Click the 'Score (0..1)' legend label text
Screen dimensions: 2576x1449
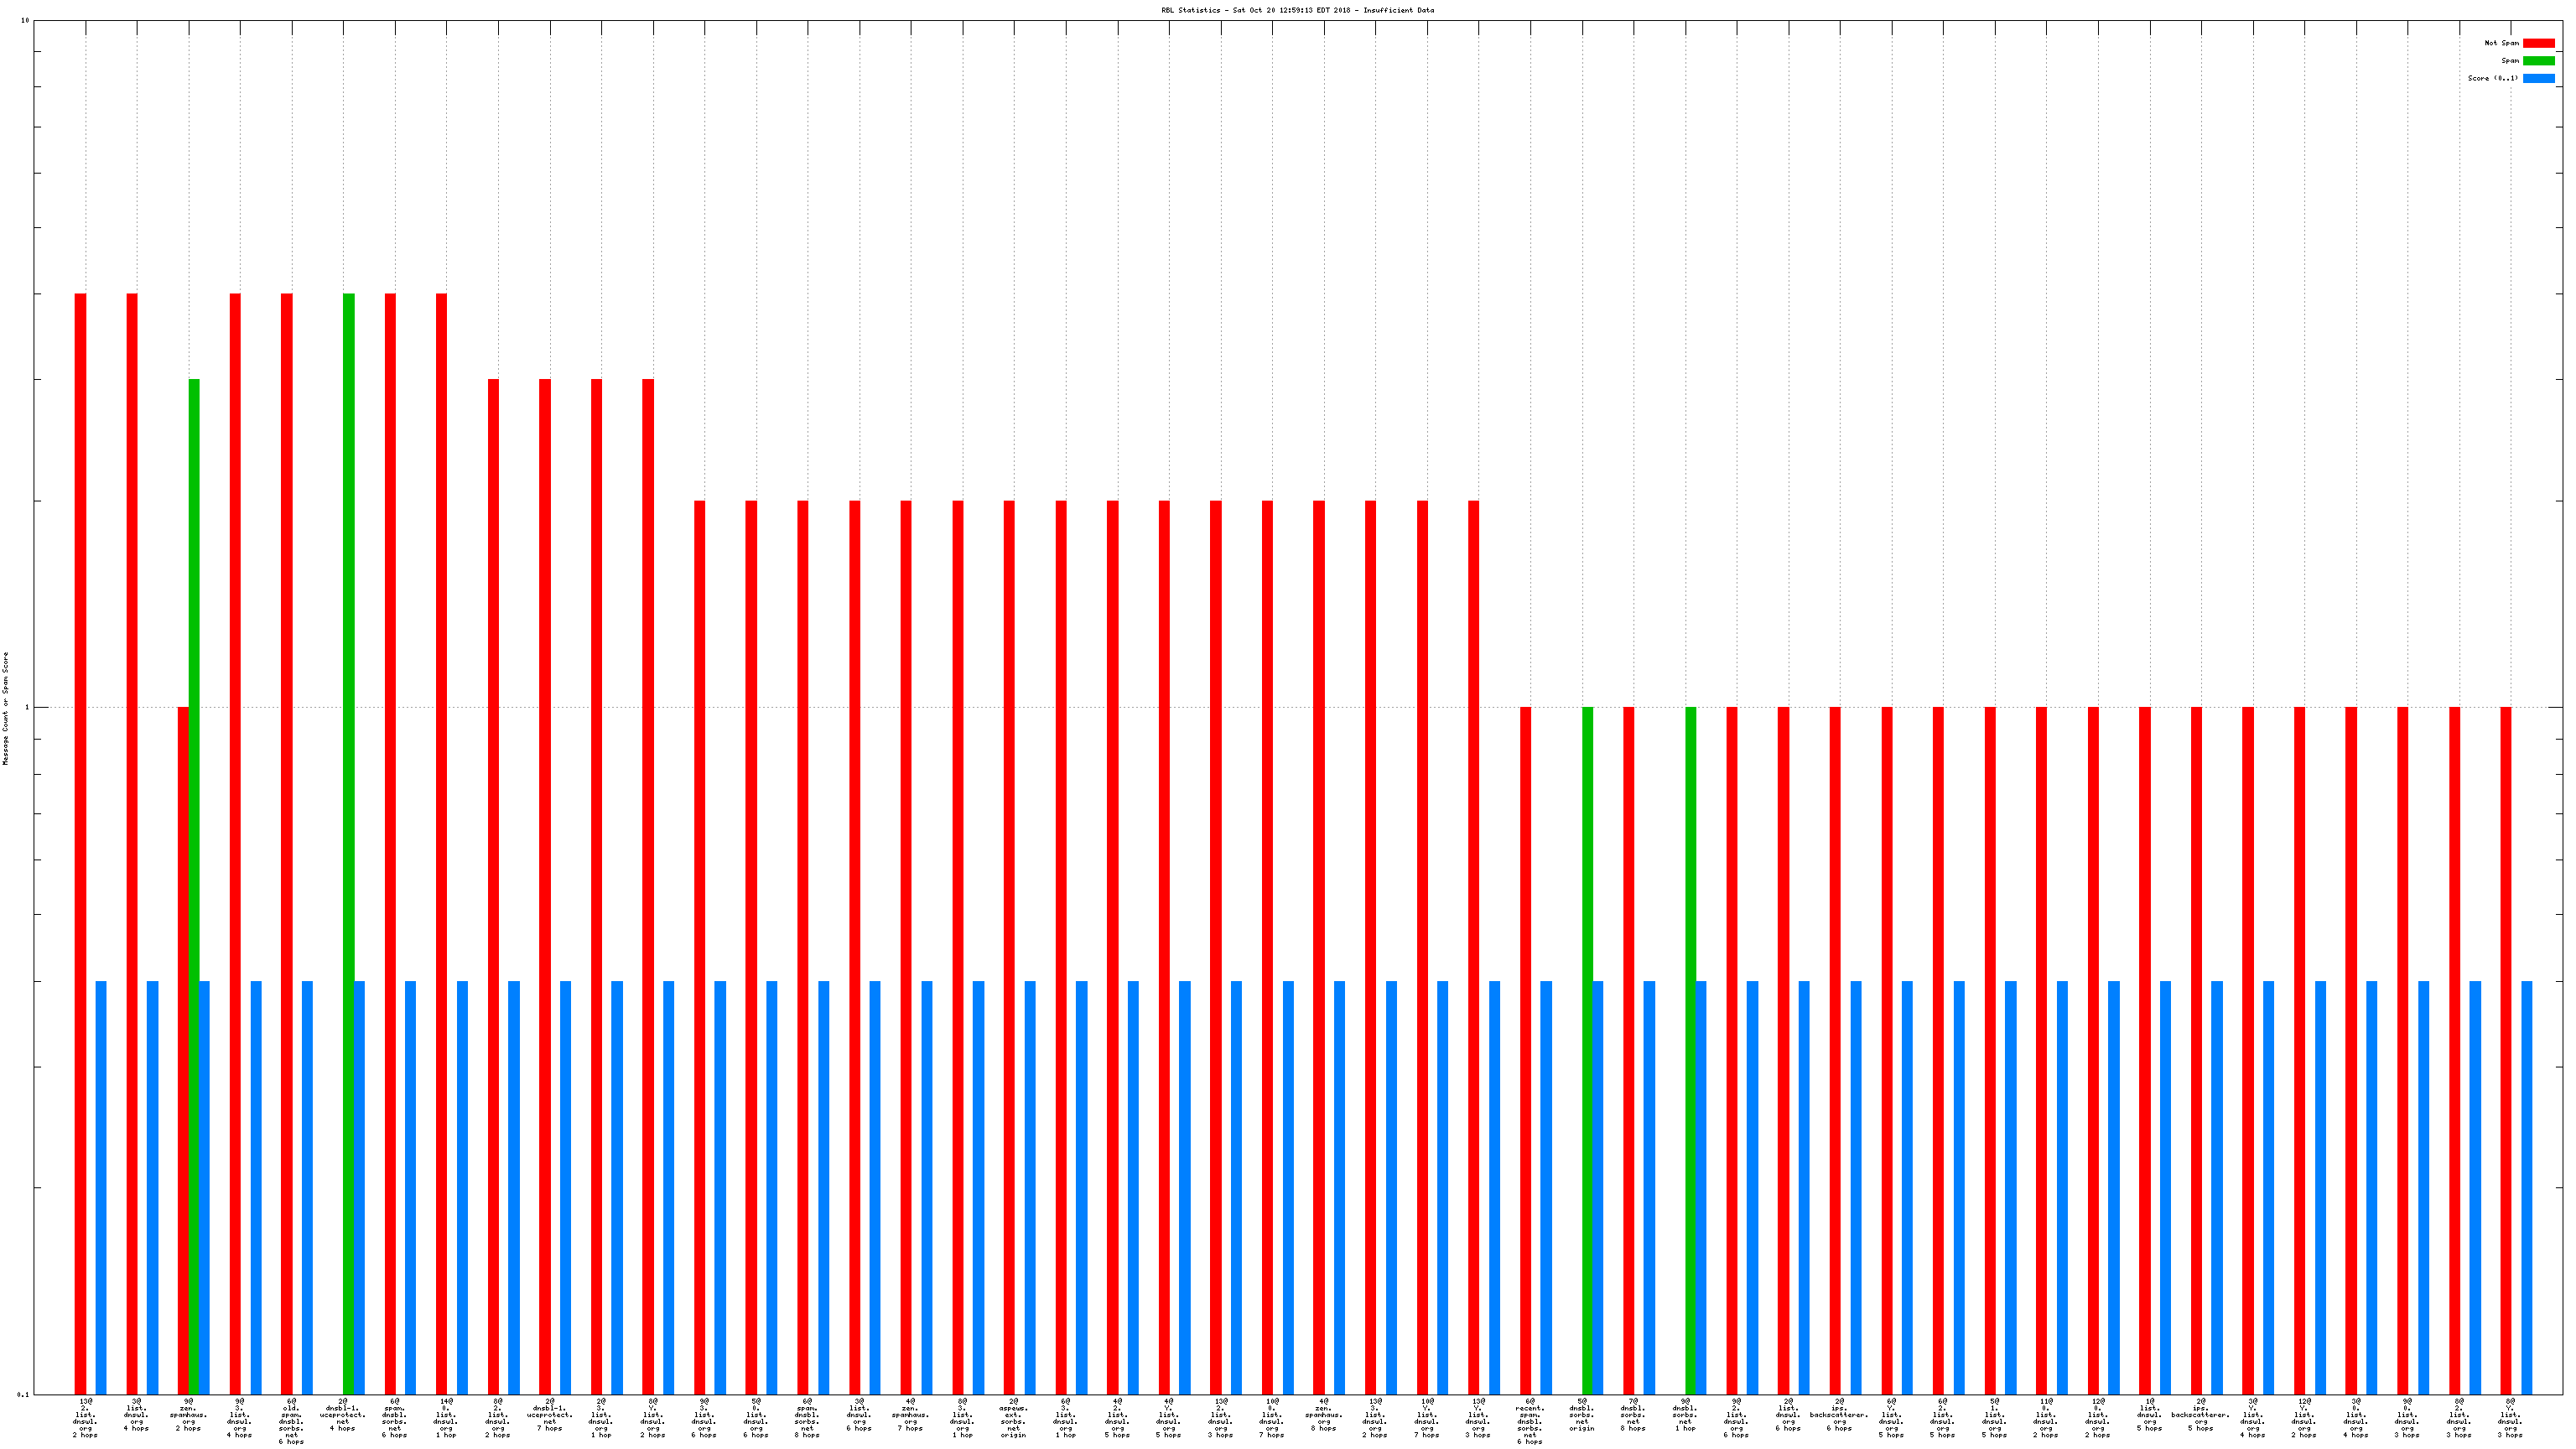(x=2492, y=78)
